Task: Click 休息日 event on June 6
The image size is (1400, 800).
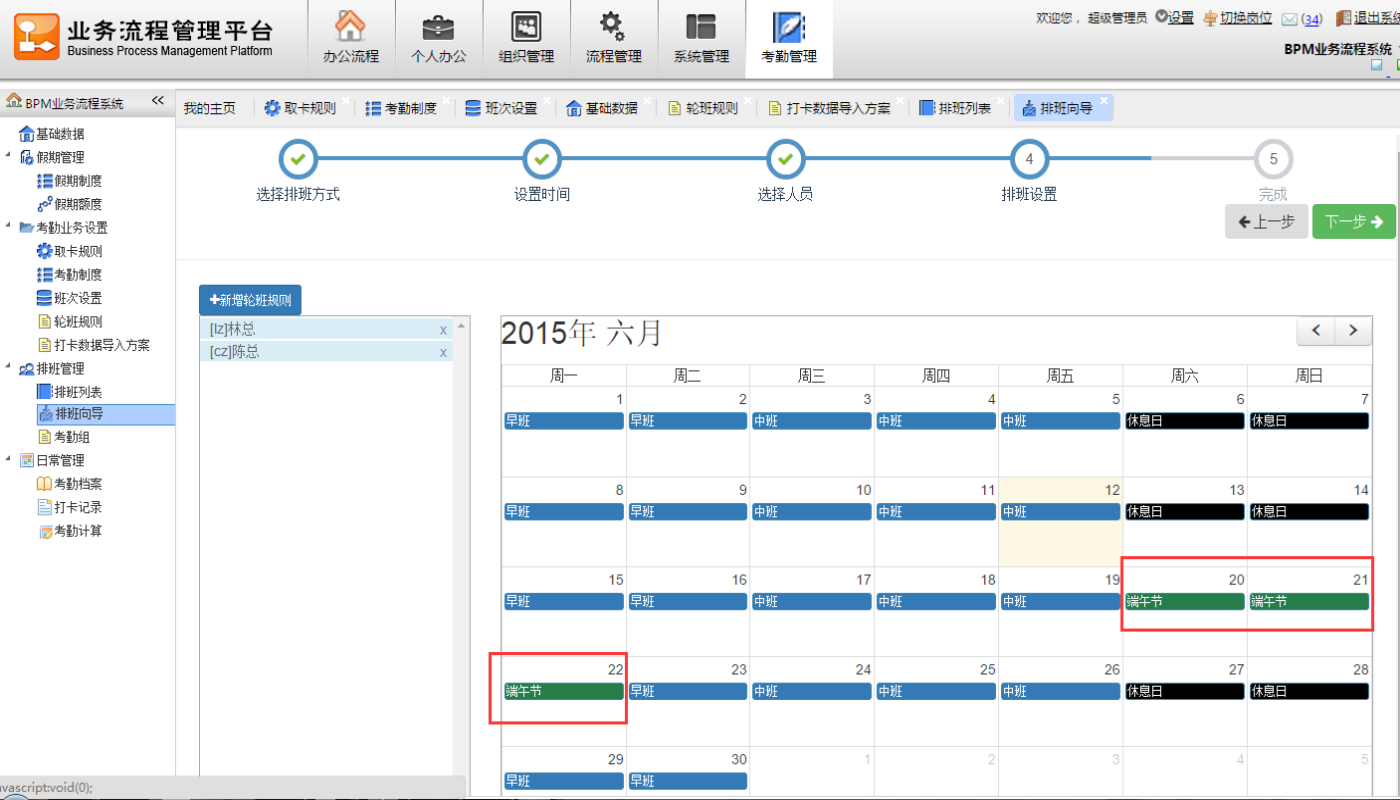Action: tap(1185, 421)
